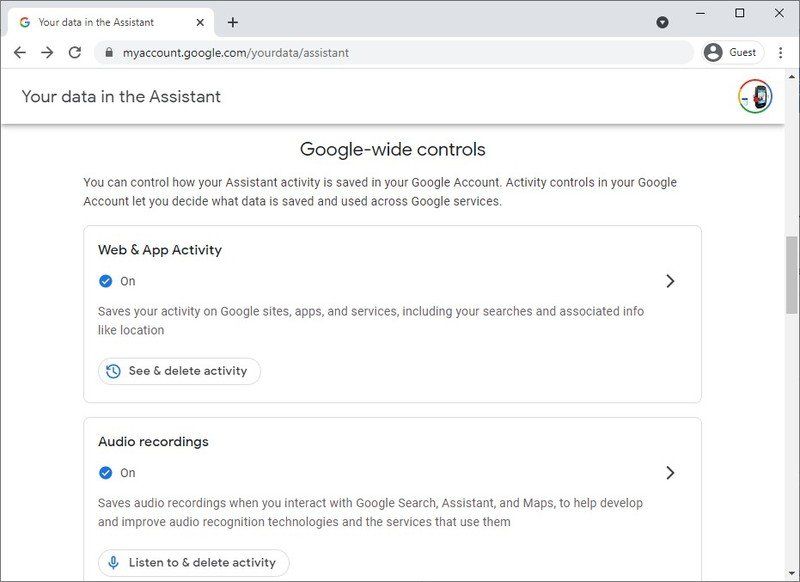Click the lock icon in the address bar
800x582 pixels.
(107, 52)
